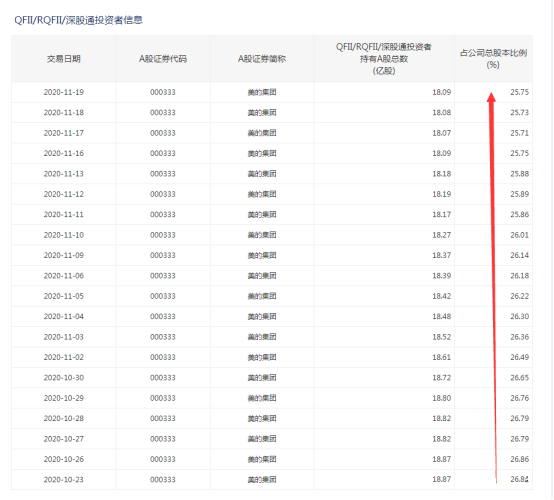This screenshot has height=500, width=554.
Task: Click the A股证券简称 column header
Action: coord(262,59)
